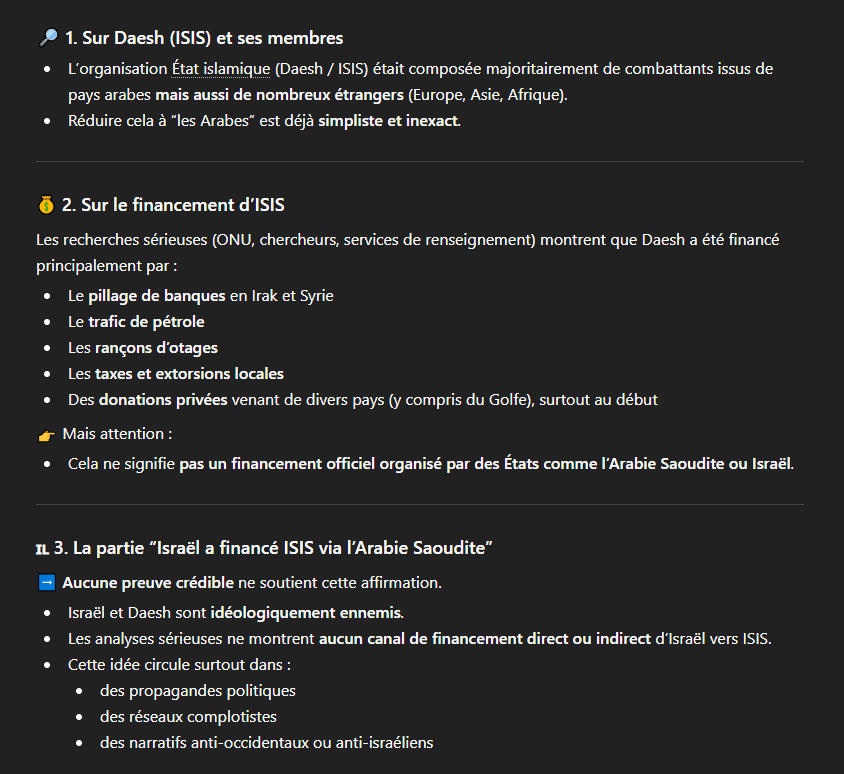The width and height of the screenshot is (844, 774).
Task: Click the pointing hand emoji before "Mais attention"
Action: click(46, 435)
